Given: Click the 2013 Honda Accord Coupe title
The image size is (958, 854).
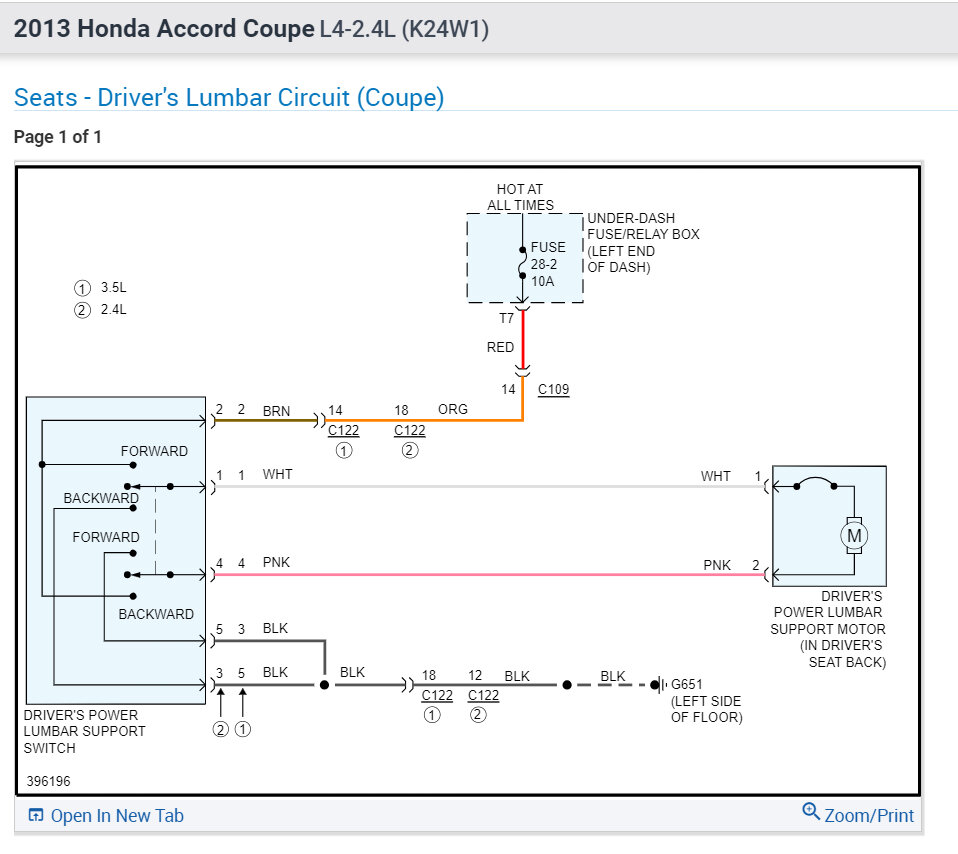Looking at the screenshot, I should click(x=164, y=29).
